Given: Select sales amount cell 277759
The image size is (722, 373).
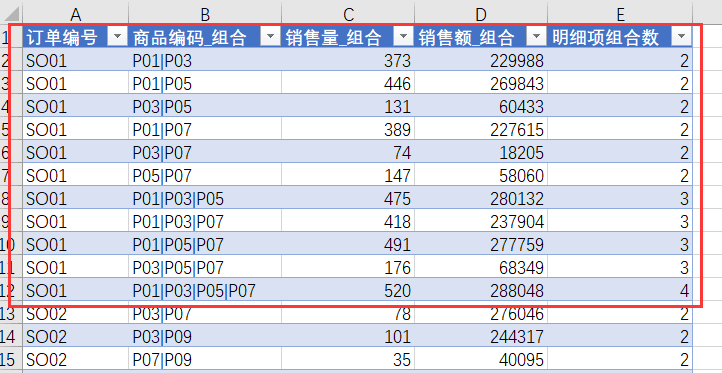Looking at the screenshot, I should (481, 245).
